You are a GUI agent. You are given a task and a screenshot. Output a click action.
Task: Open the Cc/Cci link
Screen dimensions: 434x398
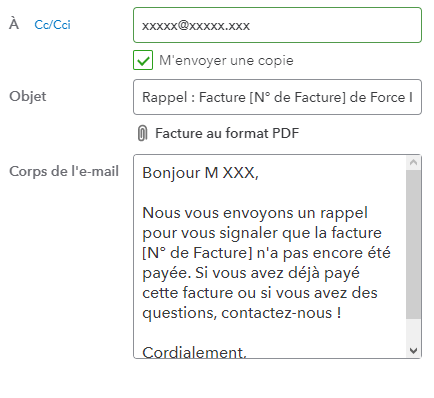click(52, 25)
